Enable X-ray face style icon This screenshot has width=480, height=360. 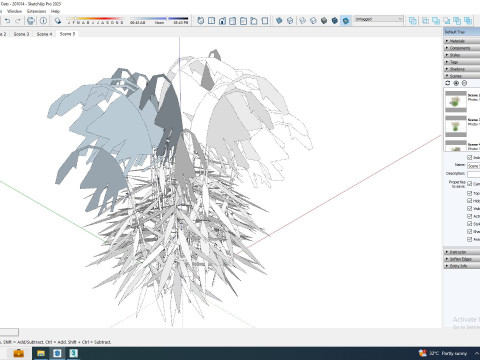pos(279,21)
